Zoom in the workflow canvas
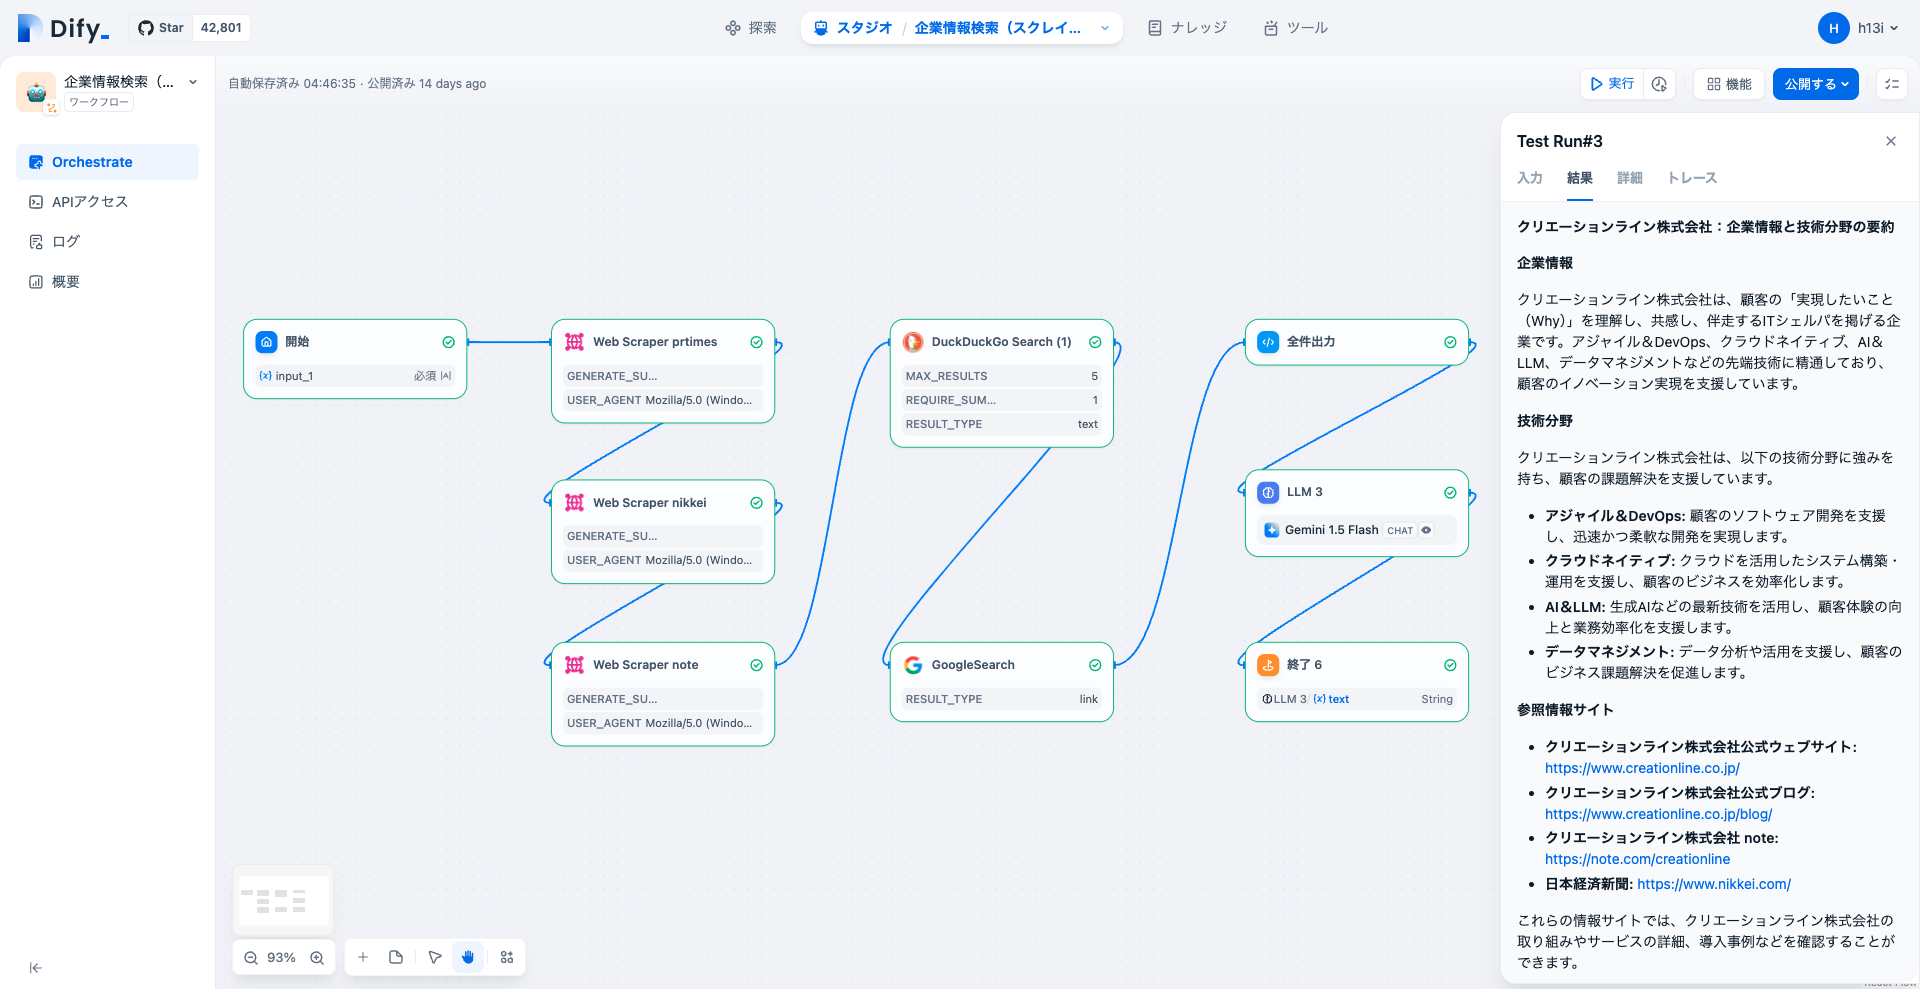 point(317,958)
